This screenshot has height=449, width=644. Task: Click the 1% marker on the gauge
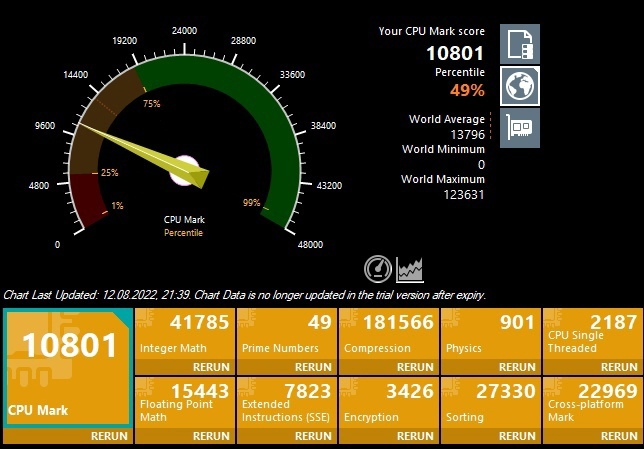[x=117, y=205]
